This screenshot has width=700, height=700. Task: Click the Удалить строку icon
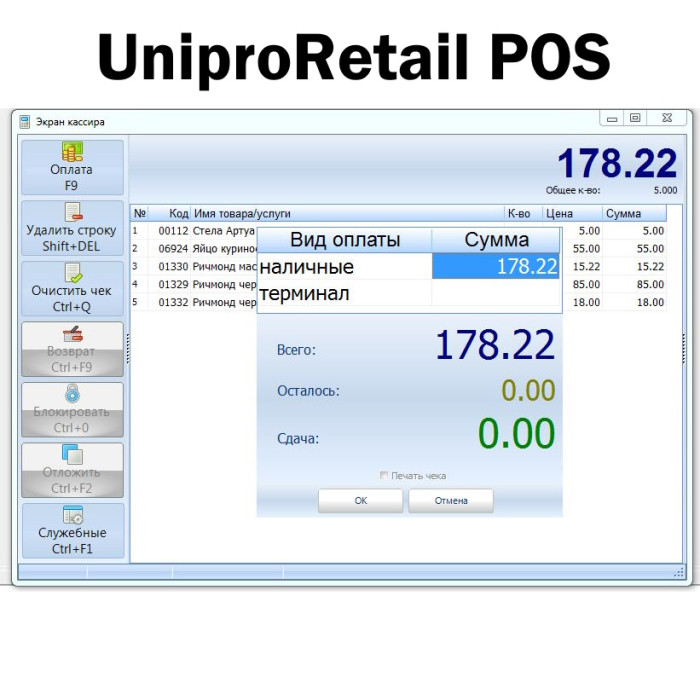72,212
